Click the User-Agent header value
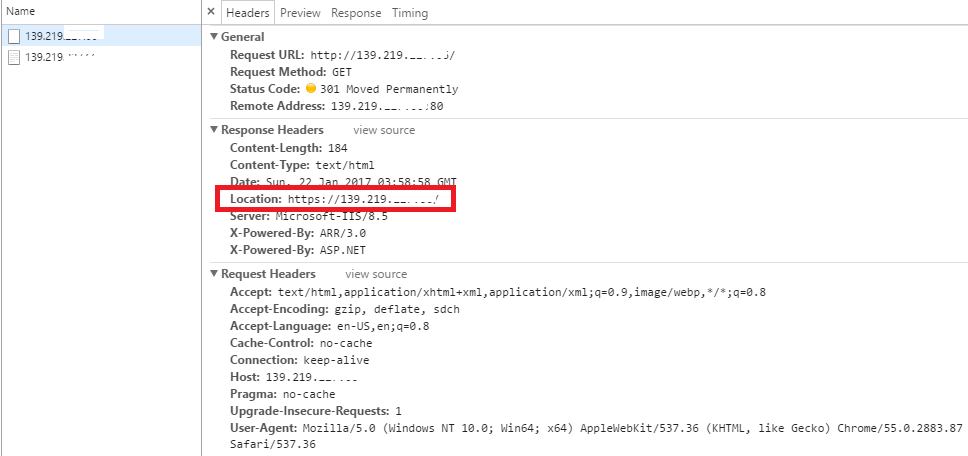Viewport: 968px width, 456px height. point(620,428)
